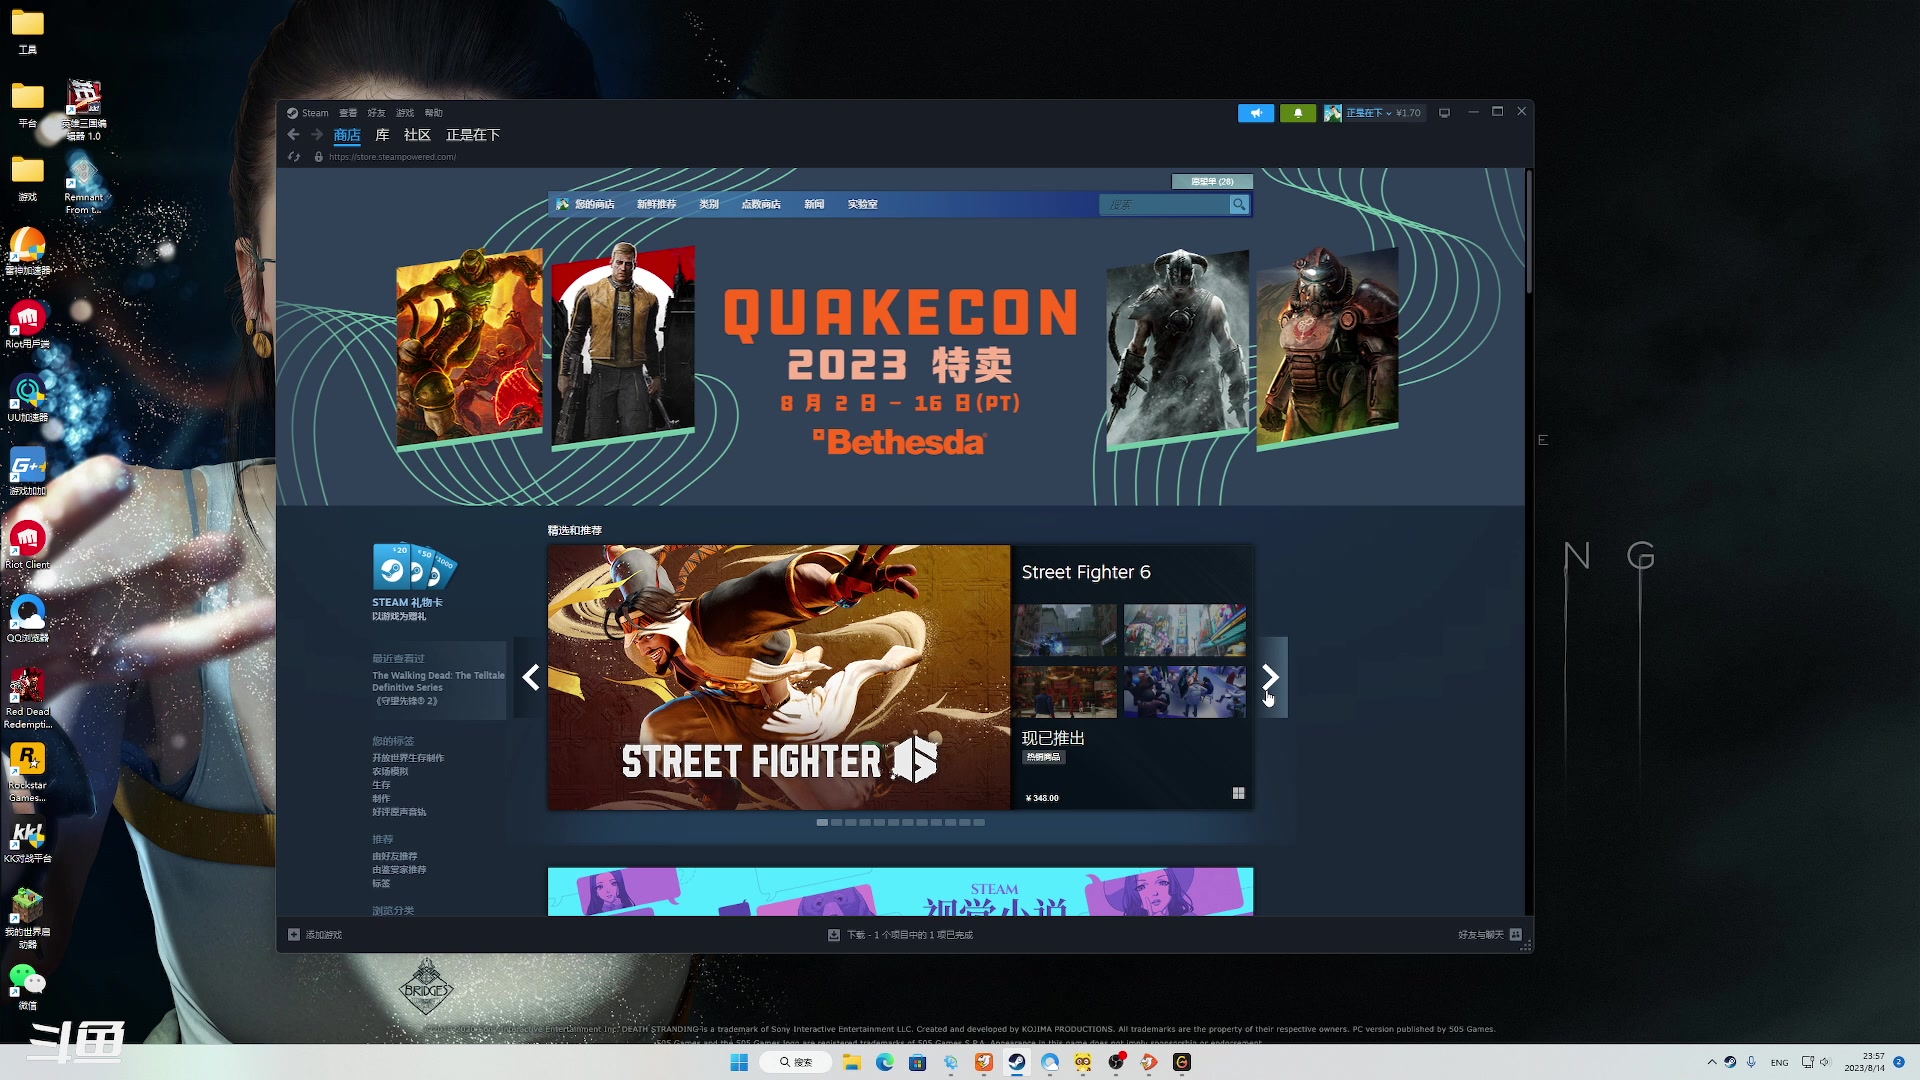This screenshot has width=1920, height=1080.
Task: Open Edge browser from the taskbar
Action: (x=885, y=1063)
